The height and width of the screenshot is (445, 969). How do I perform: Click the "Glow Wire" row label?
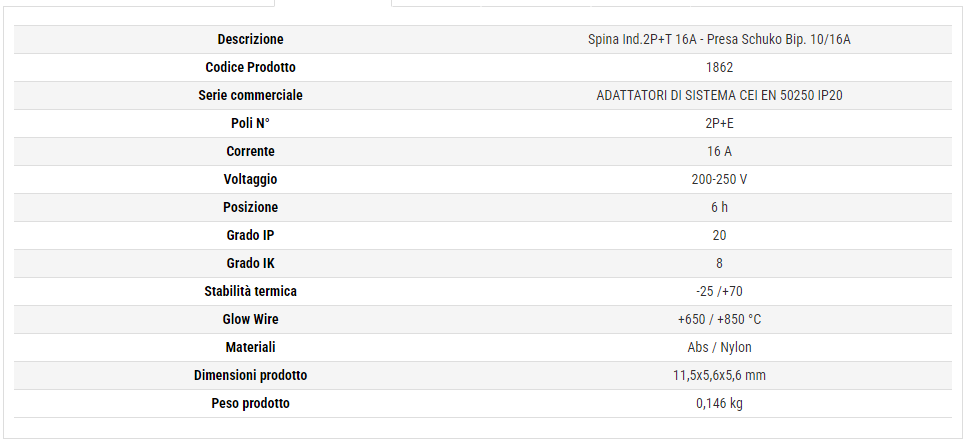(250, 319)
